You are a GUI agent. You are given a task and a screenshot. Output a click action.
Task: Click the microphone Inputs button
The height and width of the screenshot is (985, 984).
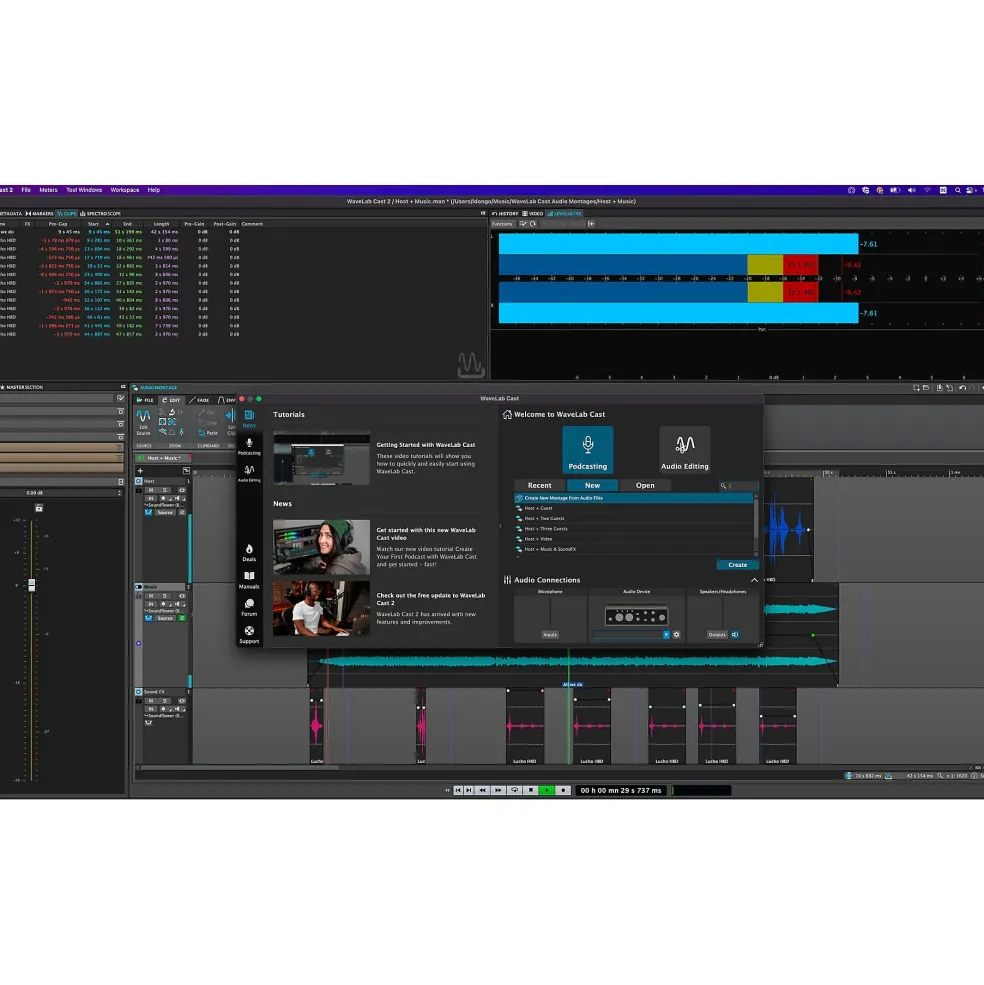(550, 634)
